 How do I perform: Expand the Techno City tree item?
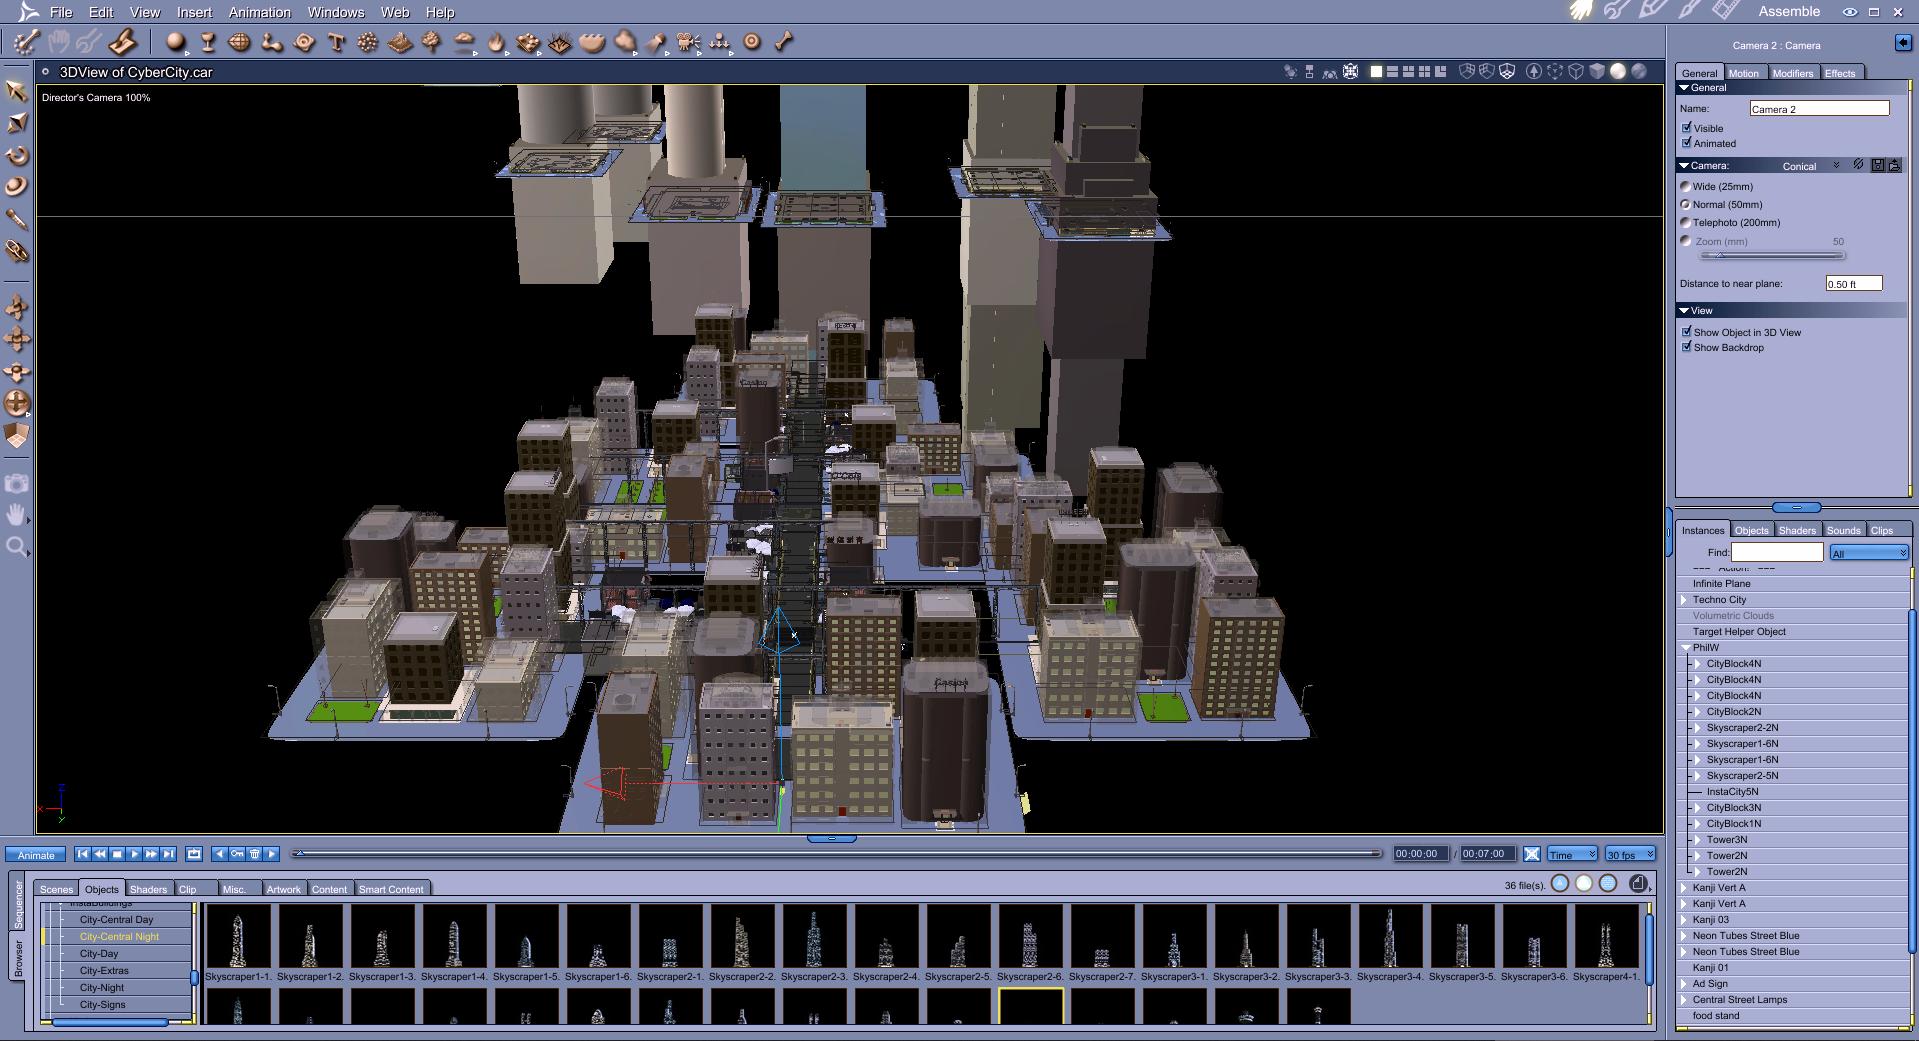coord(1684,600)
